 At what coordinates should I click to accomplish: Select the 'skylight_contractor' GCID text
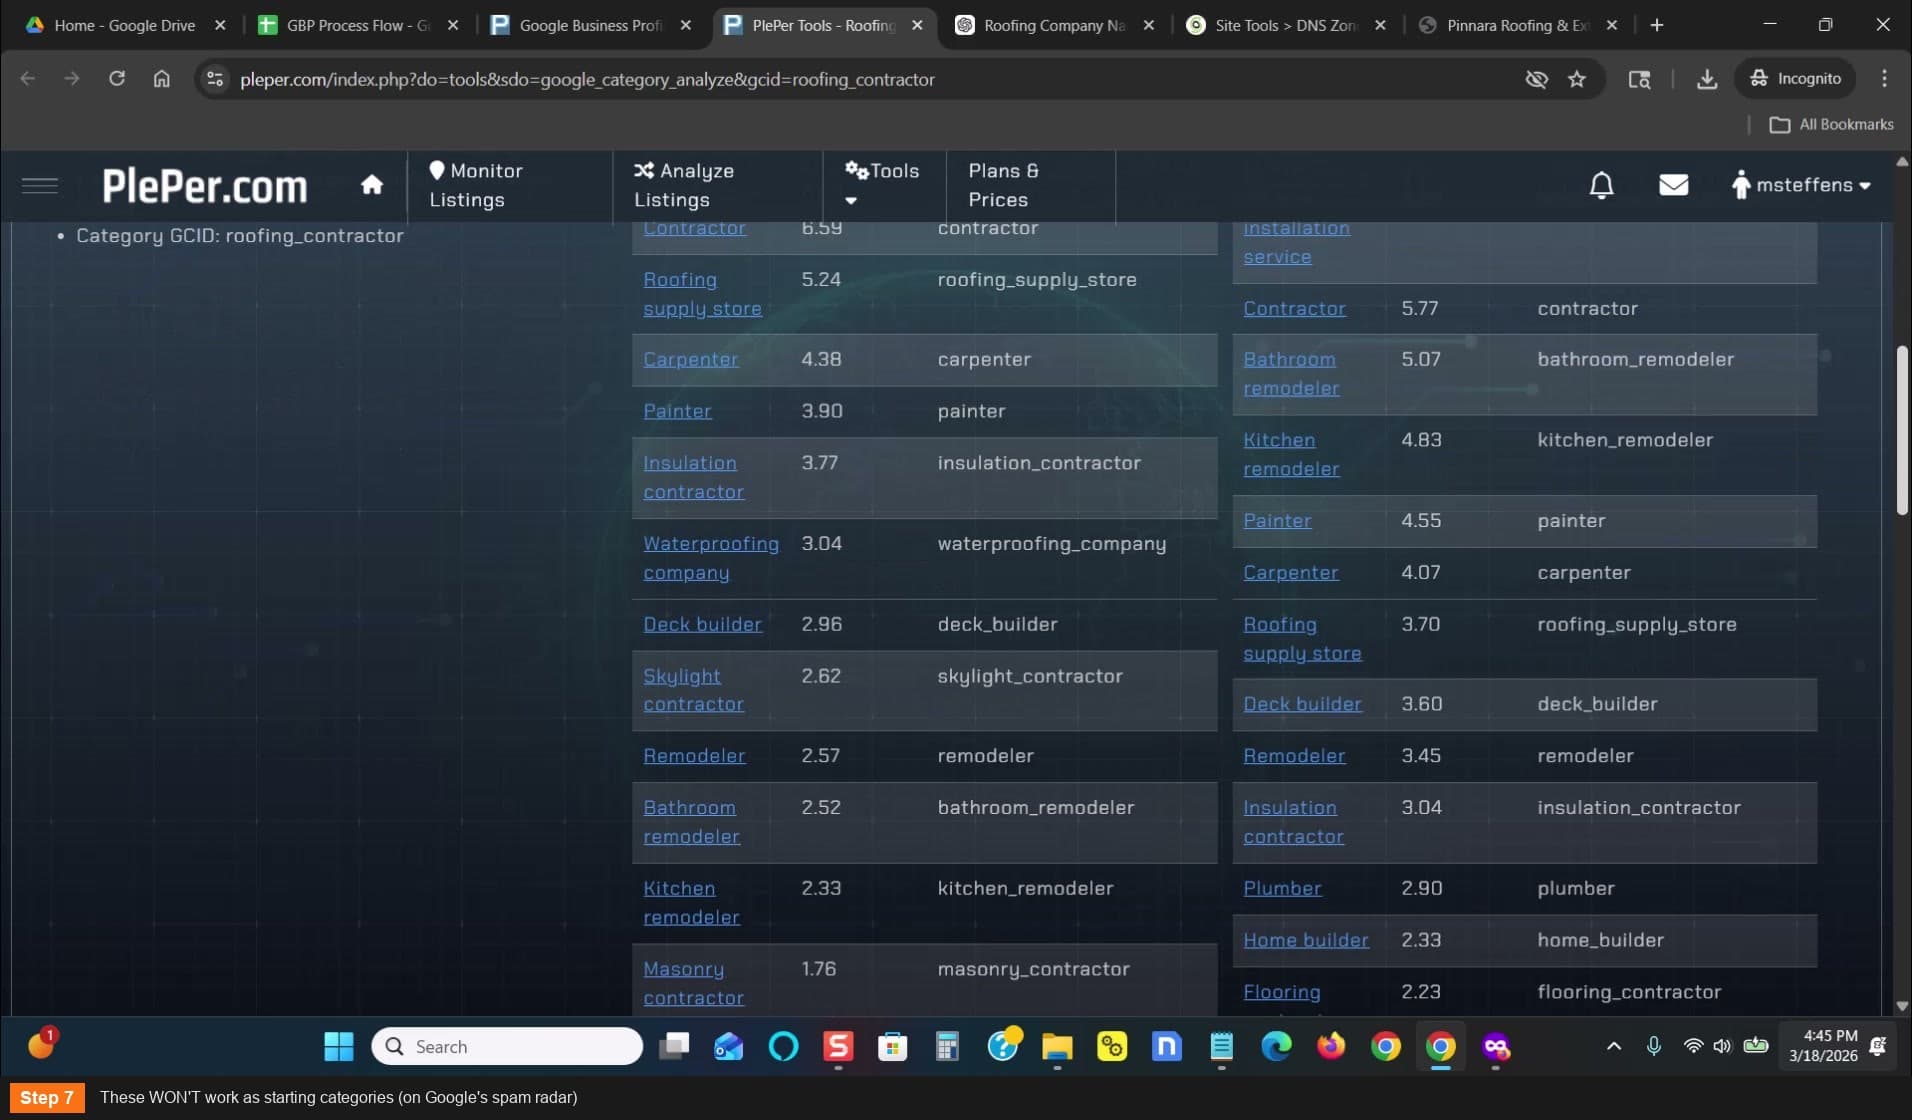click(1029, 676)
